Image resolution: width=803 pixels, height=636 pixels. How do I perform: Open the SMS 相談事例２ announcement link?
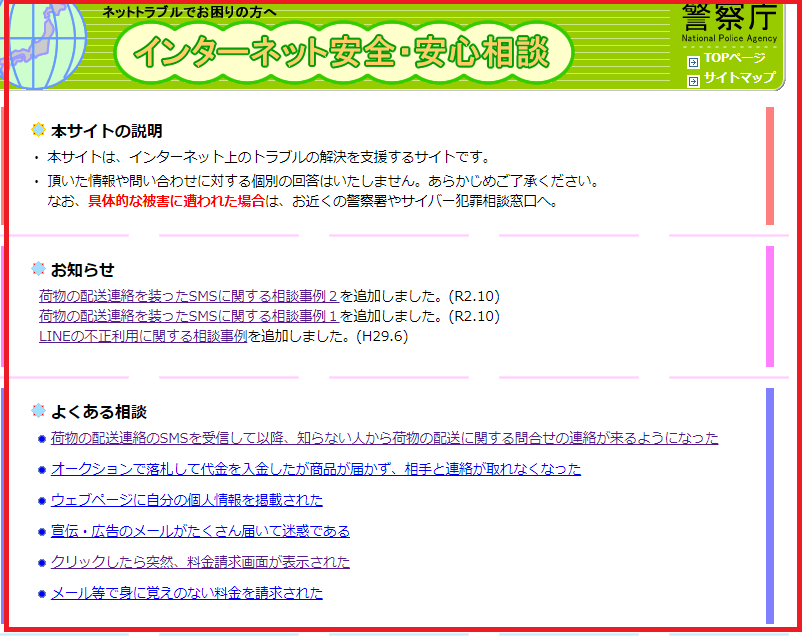[189, 296]
